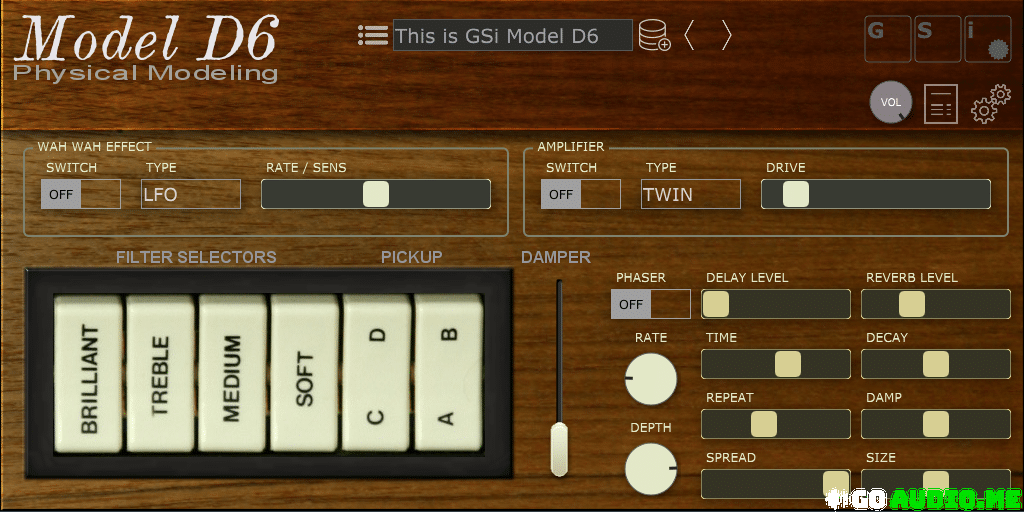Toggle the MEDIUM filter rocker

(x=232, y=374)
